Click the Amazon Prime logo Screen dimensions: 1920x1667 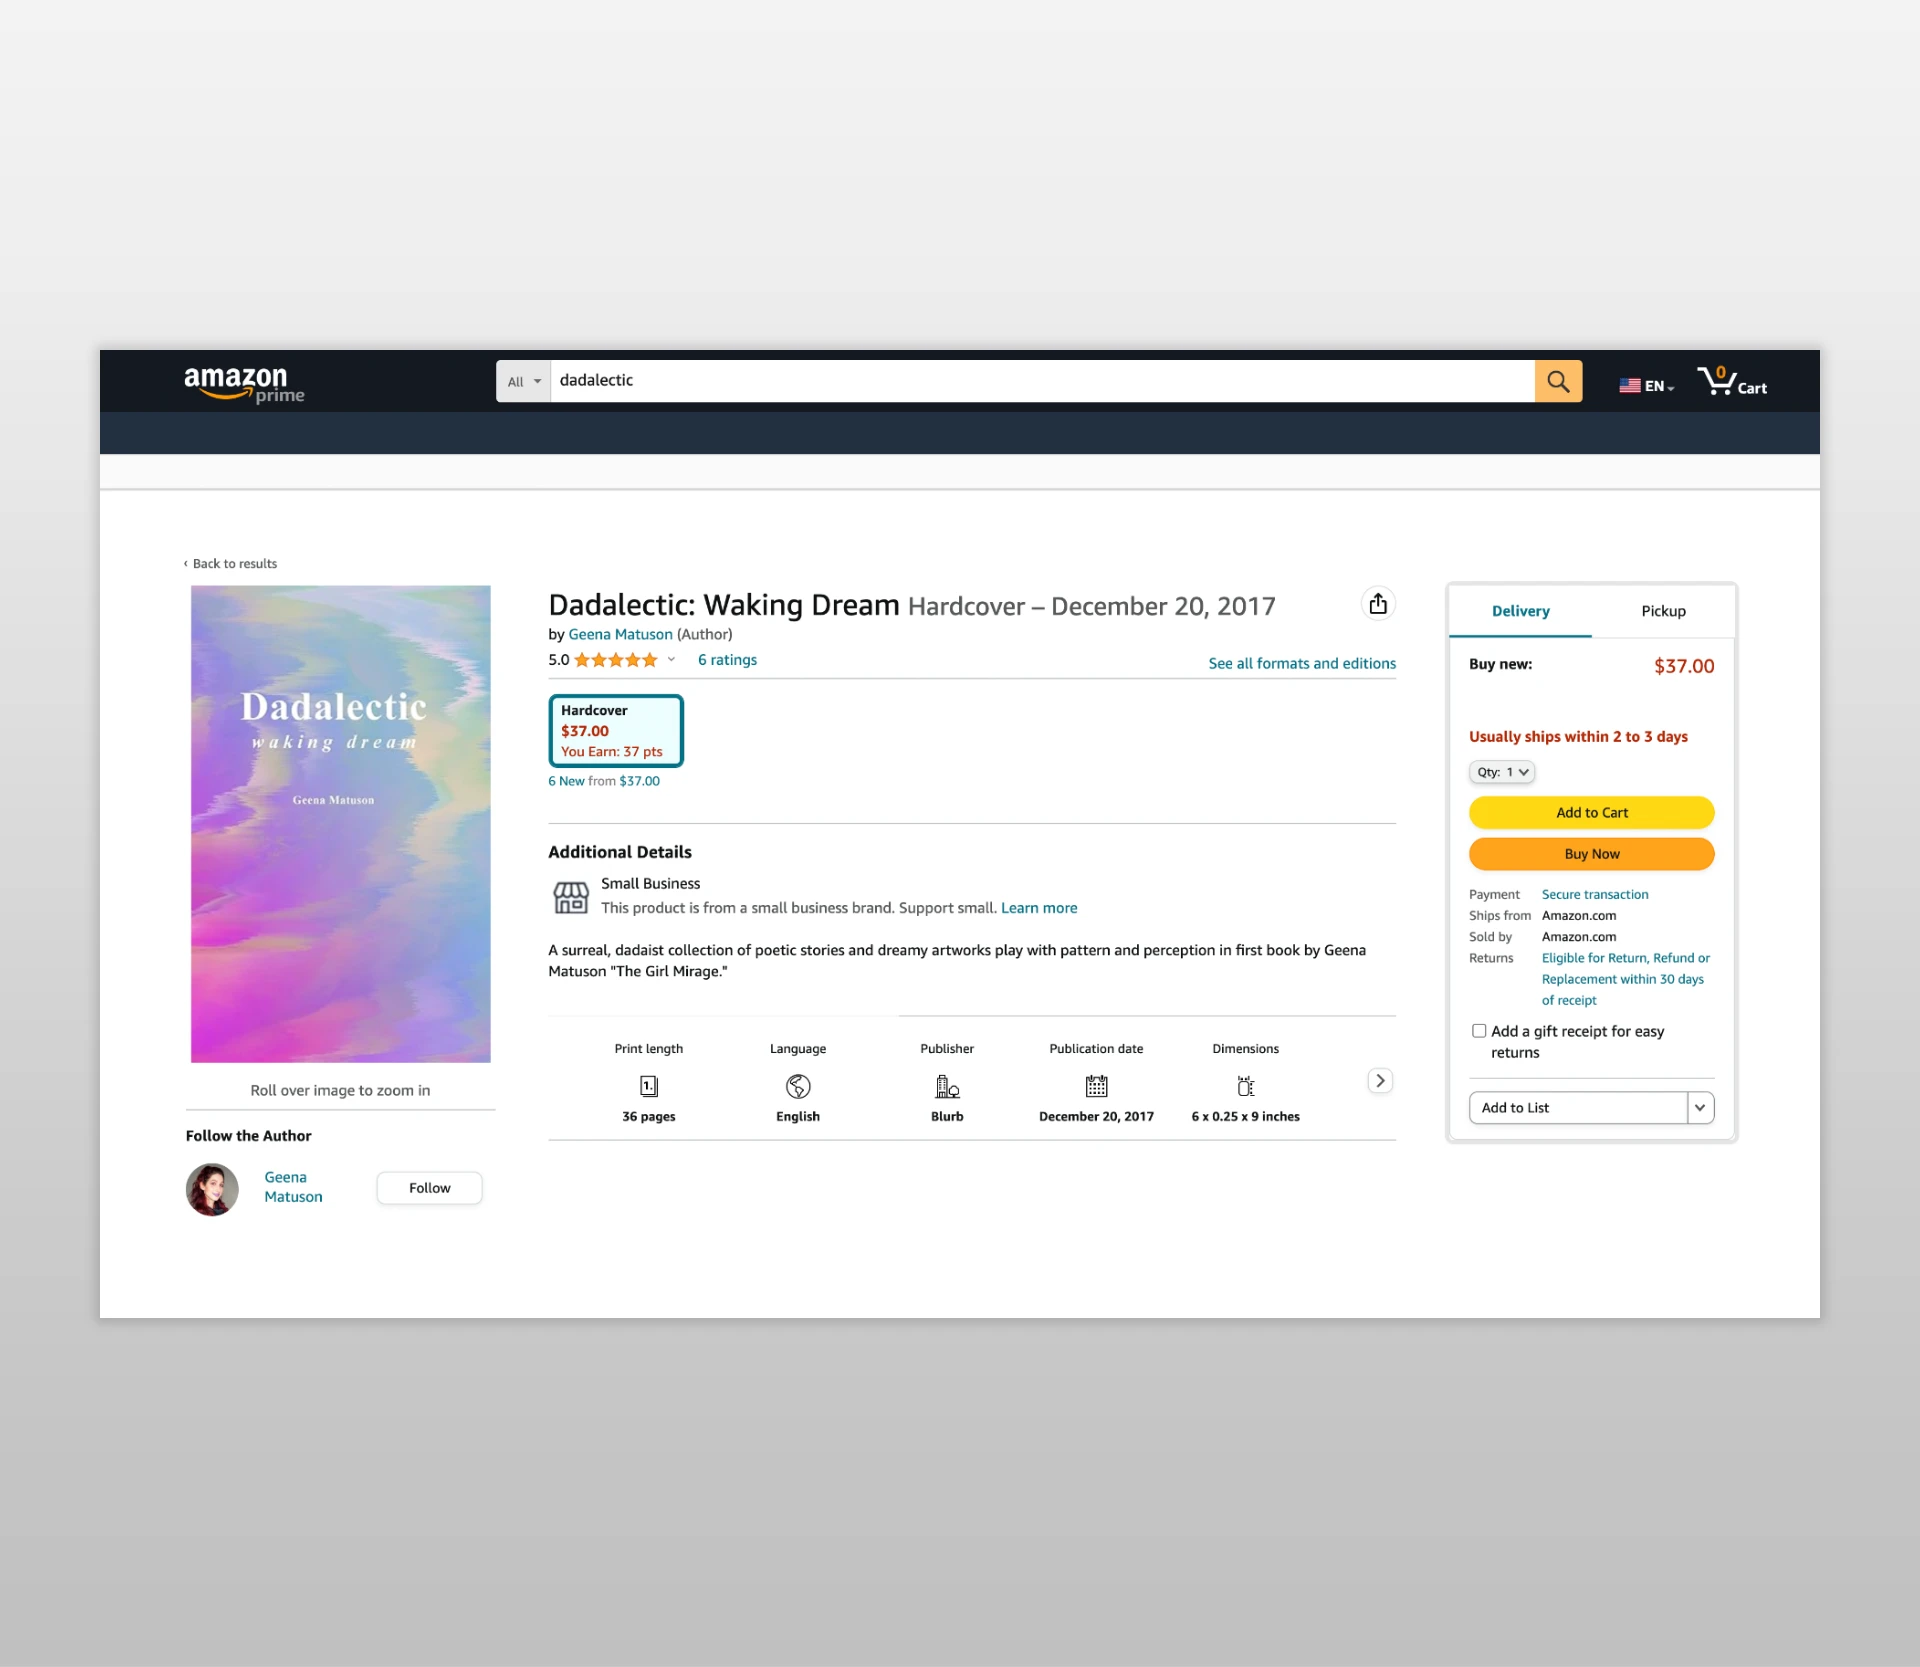(244, 384)
